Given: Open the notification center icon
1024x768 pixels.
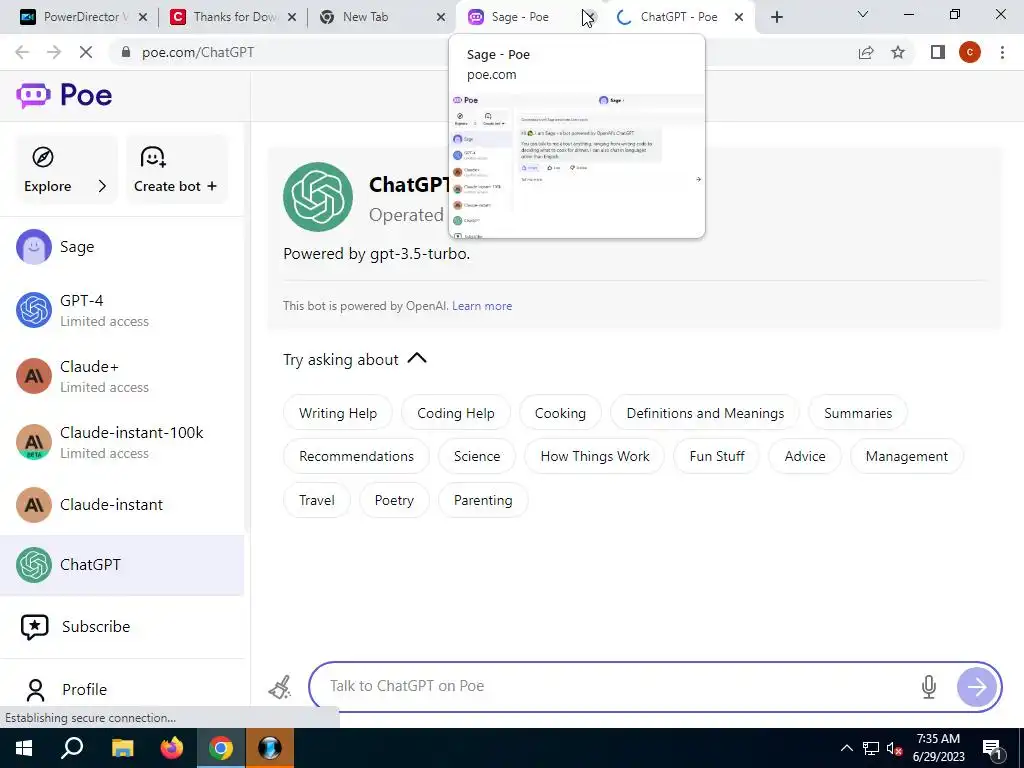Looking at the screenshot, I should point(993,749).
